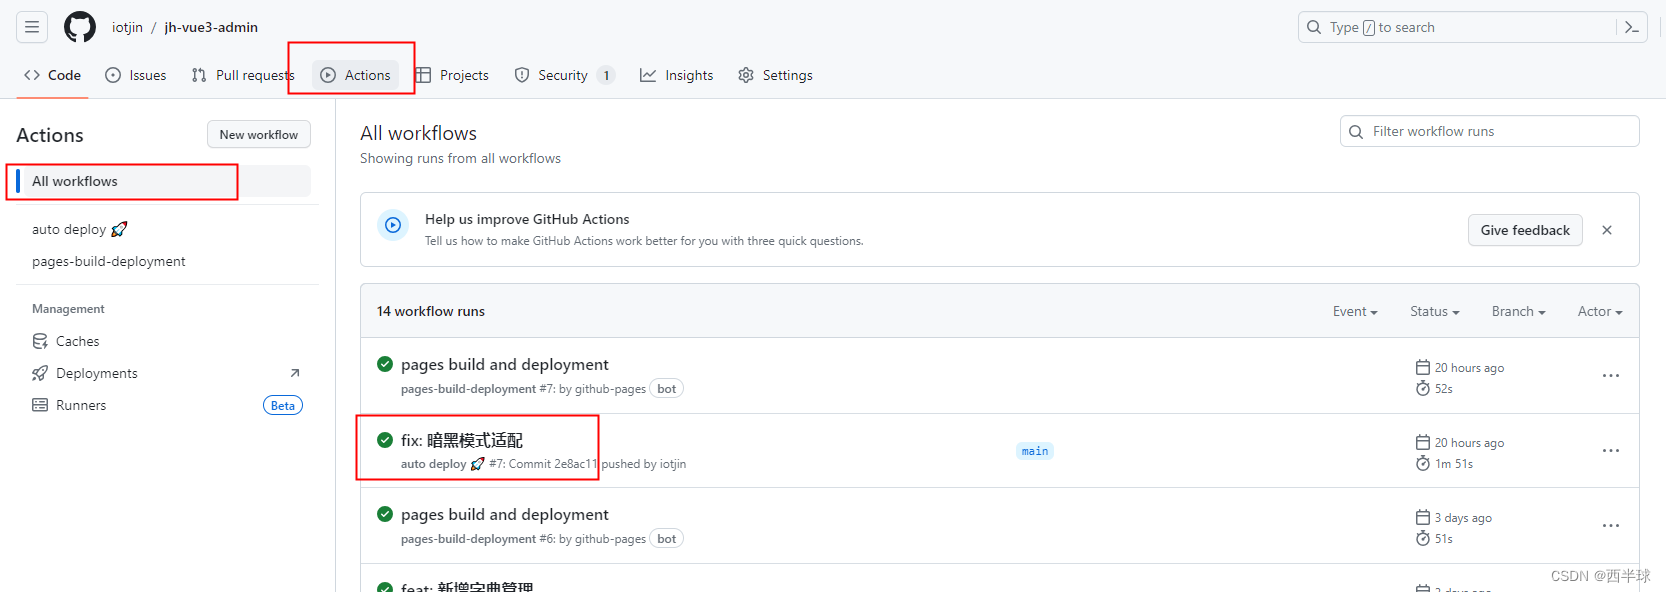Viewport: 1666px width, 592px height.
Task: Open the pages build and deployment #6 run
Action: [x=504, y=514]
